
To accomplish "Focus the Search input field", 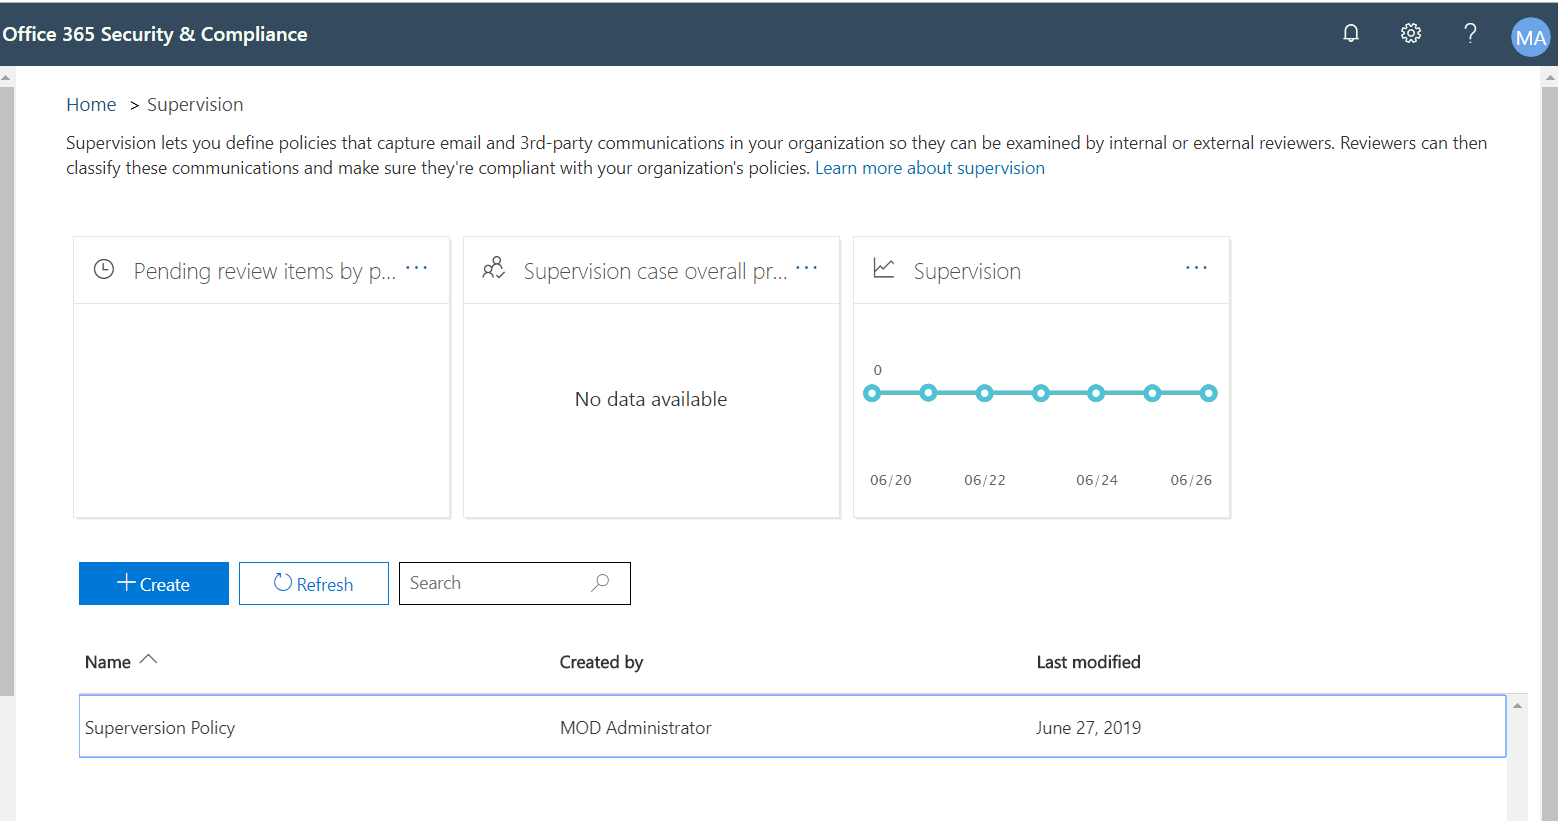I will [x=495, y=583].
